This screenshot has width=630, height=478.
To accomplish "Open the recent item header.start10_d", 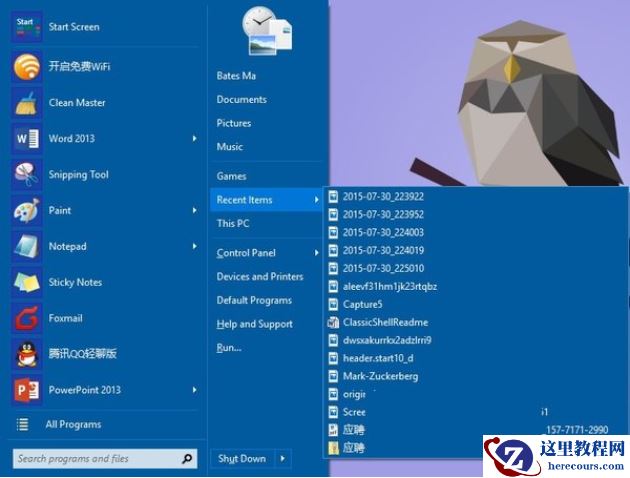I will pyautogui.click(x=378, y=358).
